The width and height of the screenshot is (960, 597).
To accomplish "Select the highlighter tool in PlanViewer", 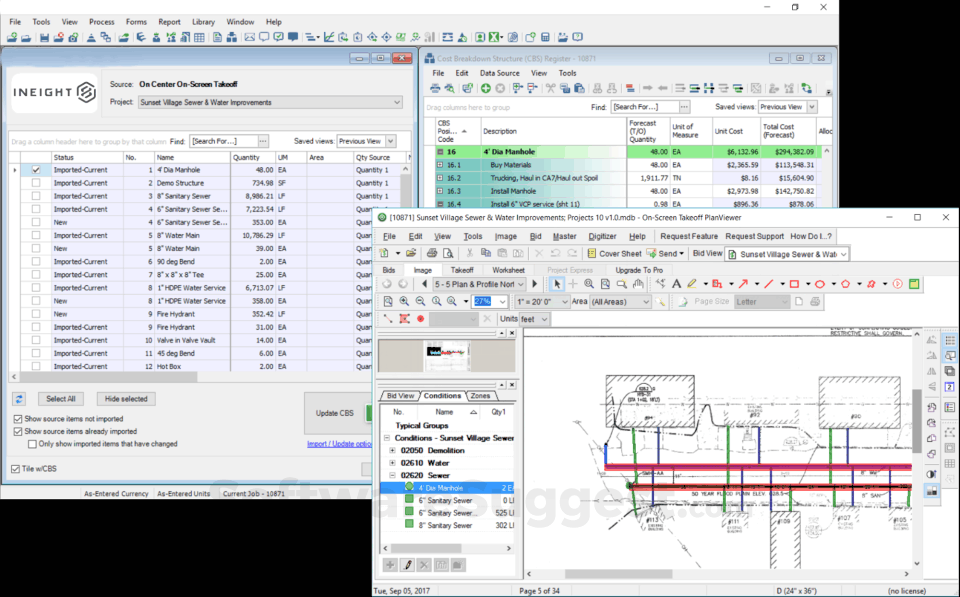I will pyautogui.click(x=692, y=284).
